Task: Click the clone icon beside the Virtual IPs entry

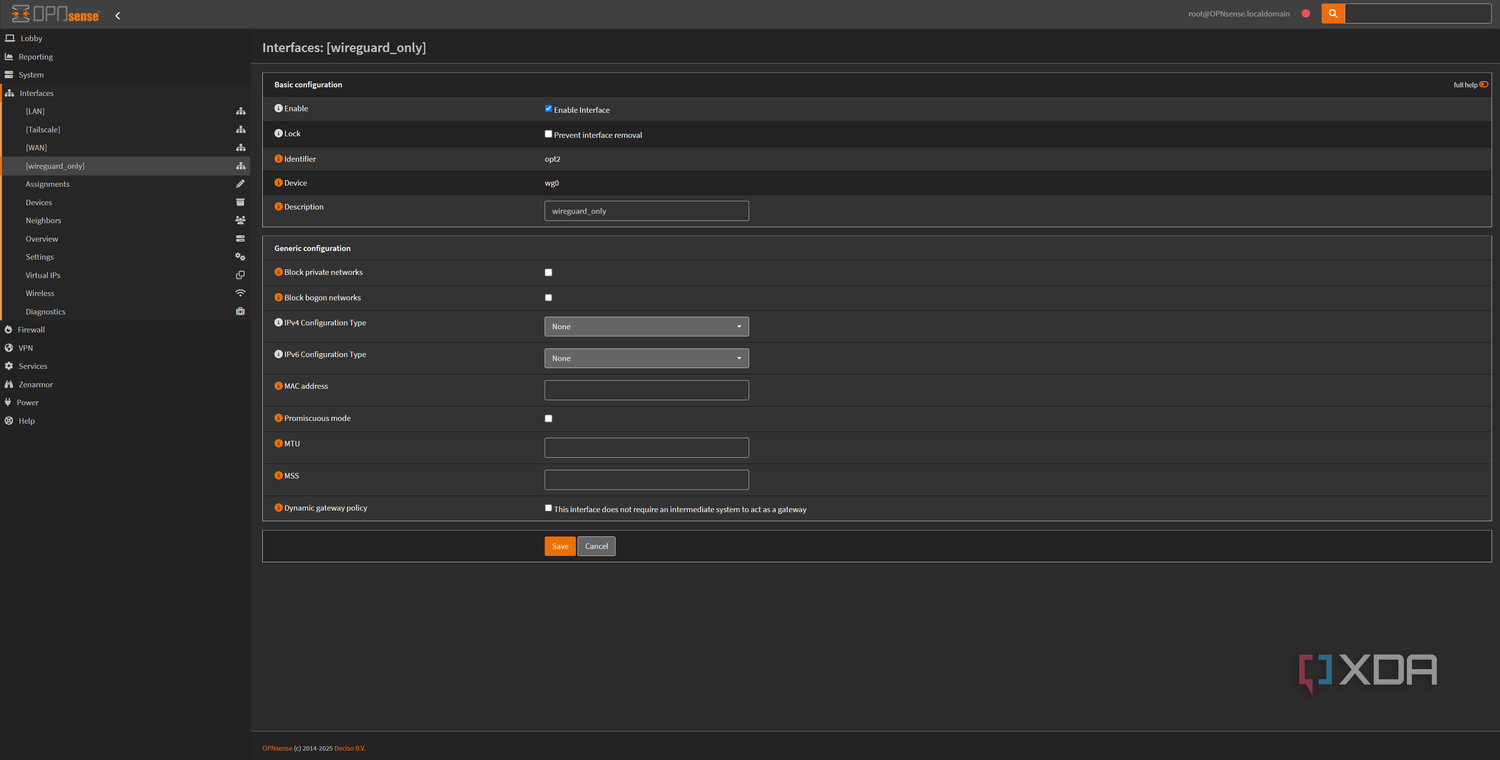Action: [240, 275]
